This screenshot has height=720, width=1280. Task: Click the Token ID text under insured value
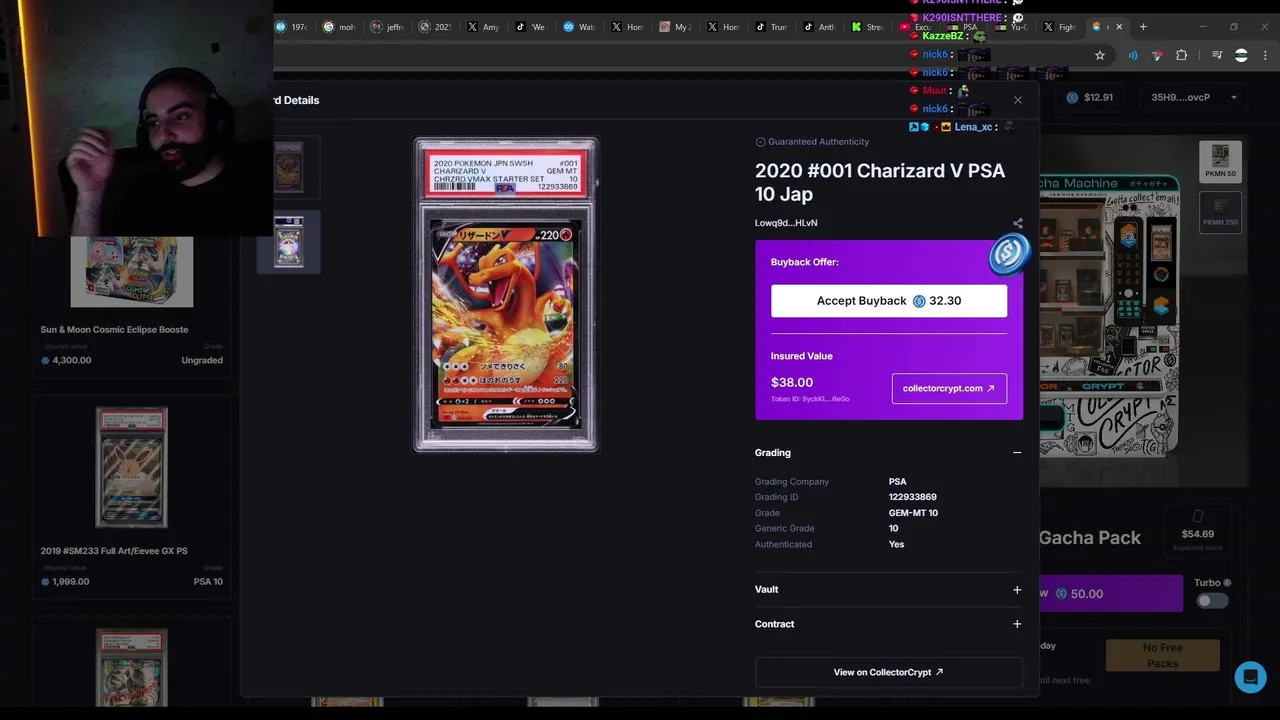(x=810, y=399)
